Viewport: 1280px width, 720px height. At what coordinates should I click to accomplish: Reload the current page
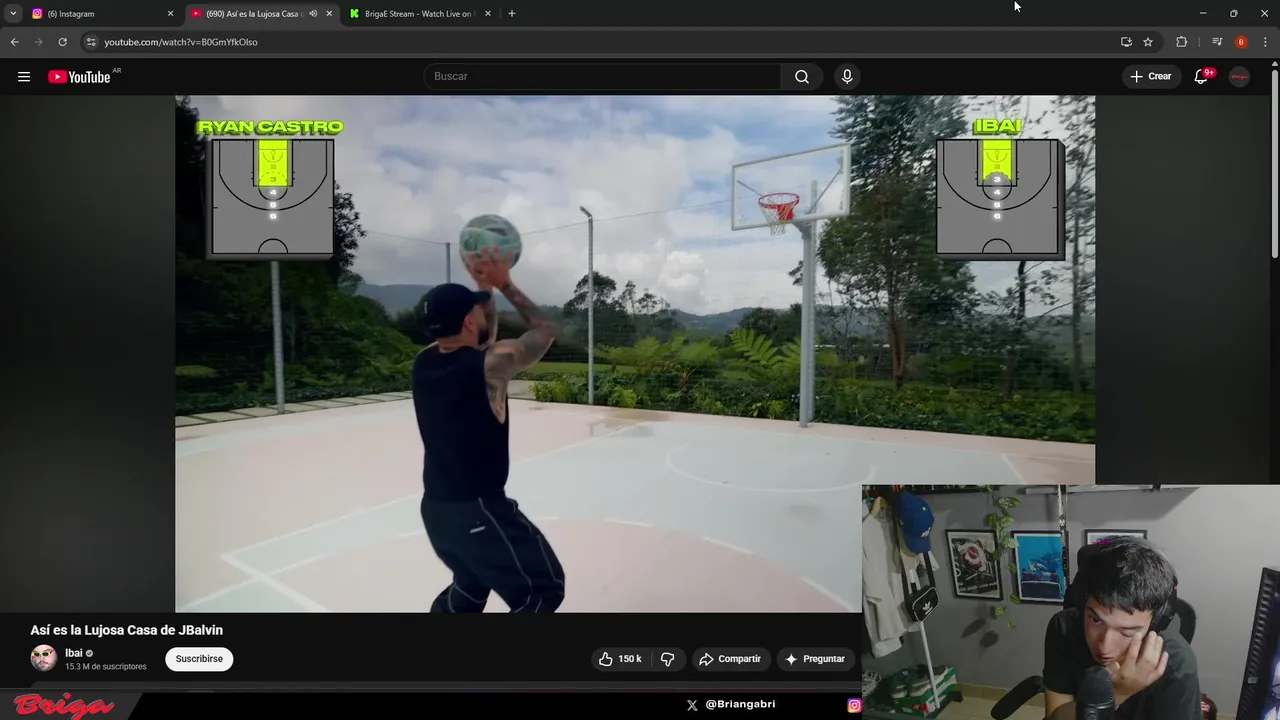62,42
